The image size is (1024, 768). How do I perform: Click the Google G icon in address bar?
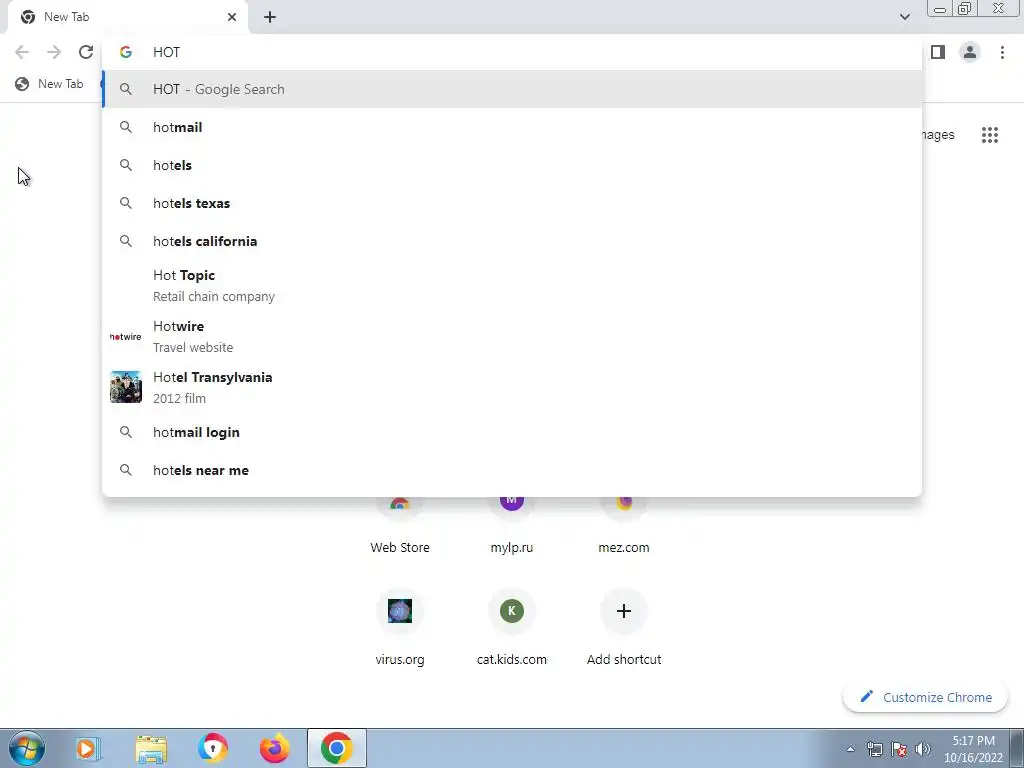point(125,52)
